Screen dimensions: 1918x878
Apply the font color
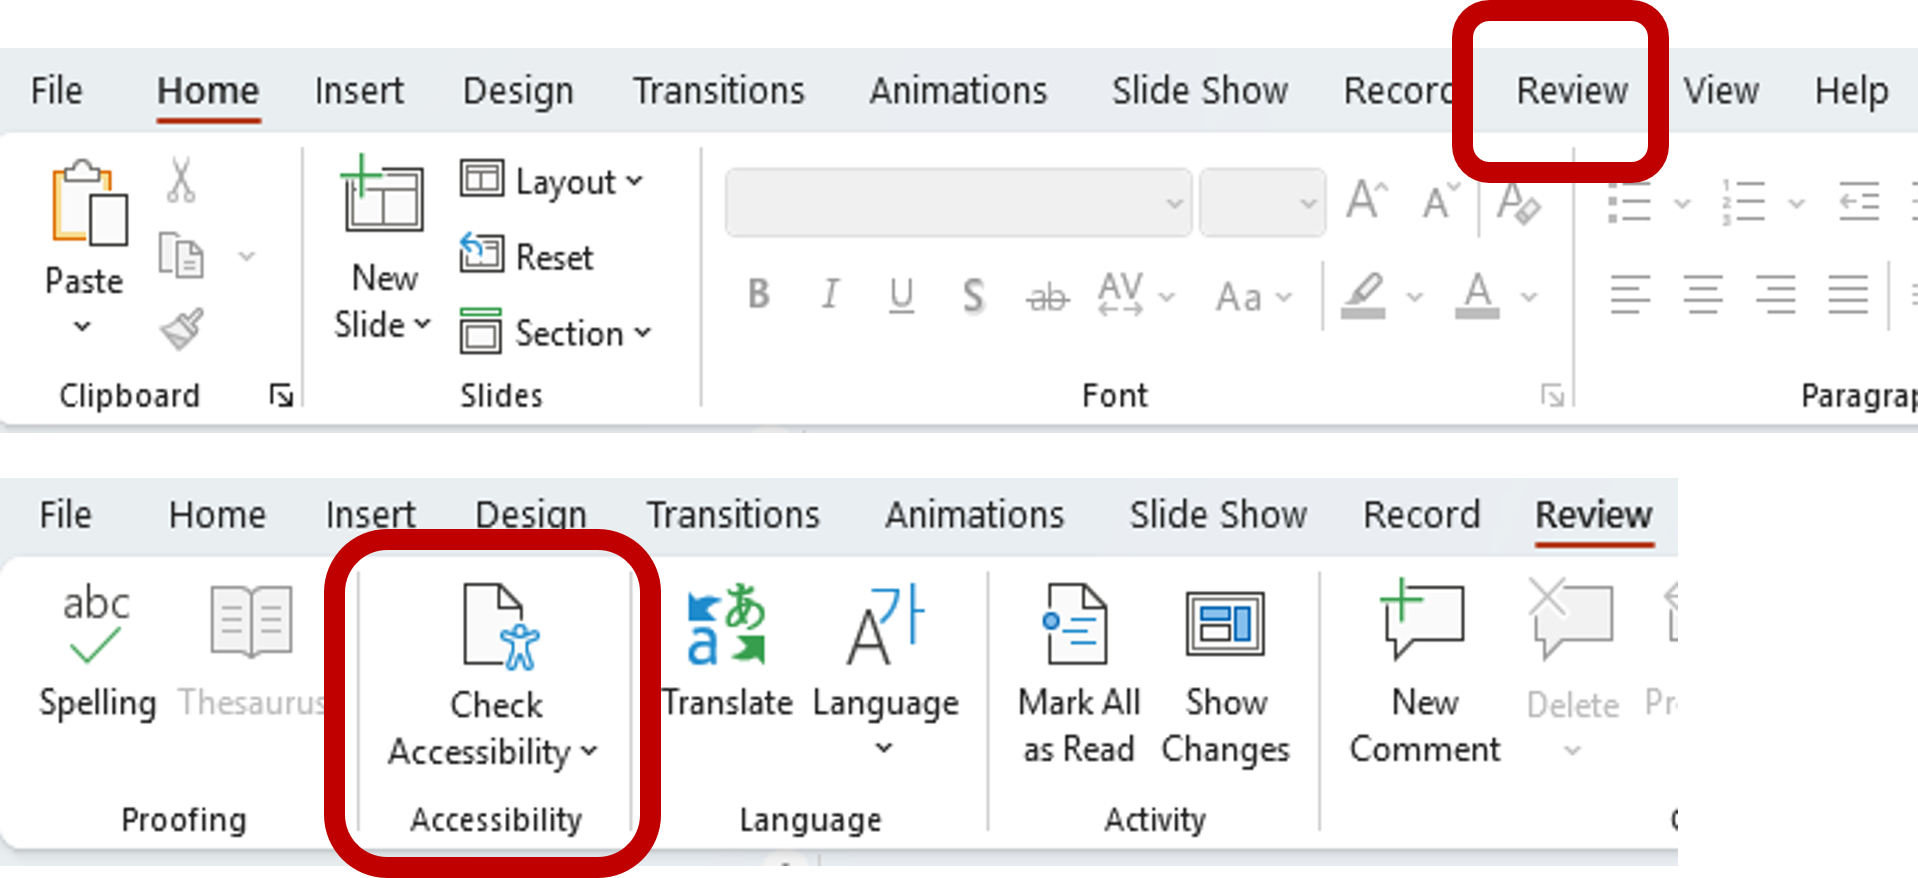pyautogui.click(x=1477, y=296)
